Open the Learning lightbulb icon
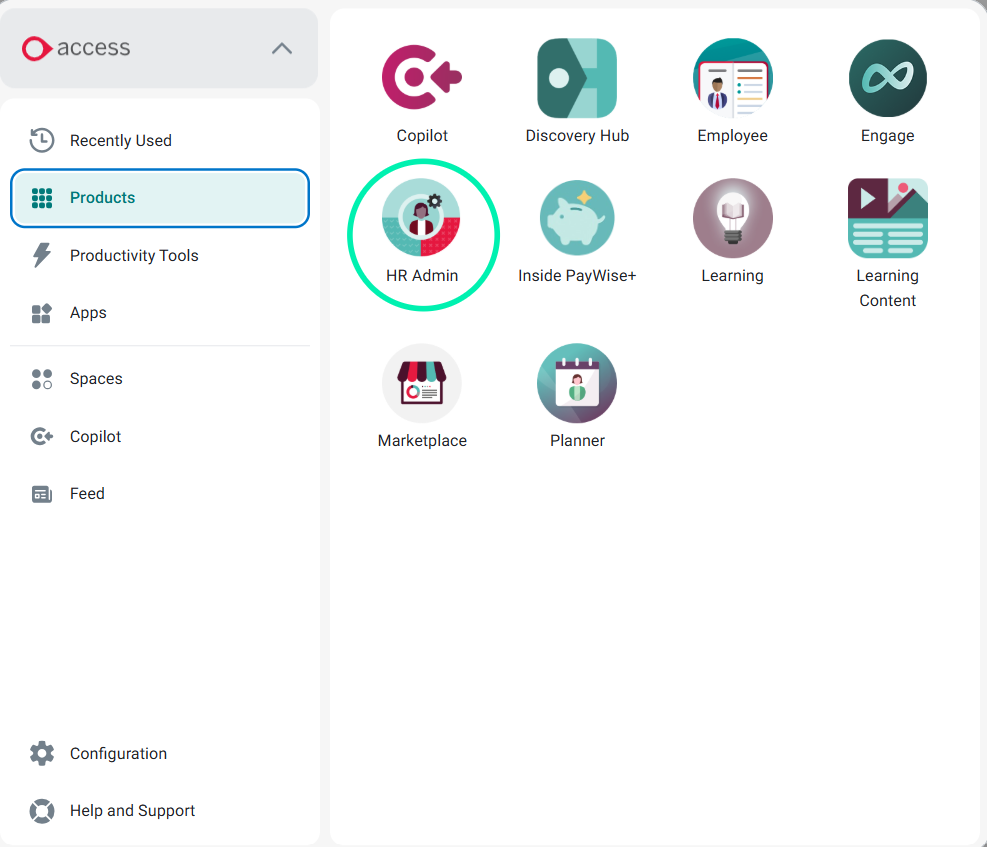This screenshot has height=847, width=987. point(733,218)
